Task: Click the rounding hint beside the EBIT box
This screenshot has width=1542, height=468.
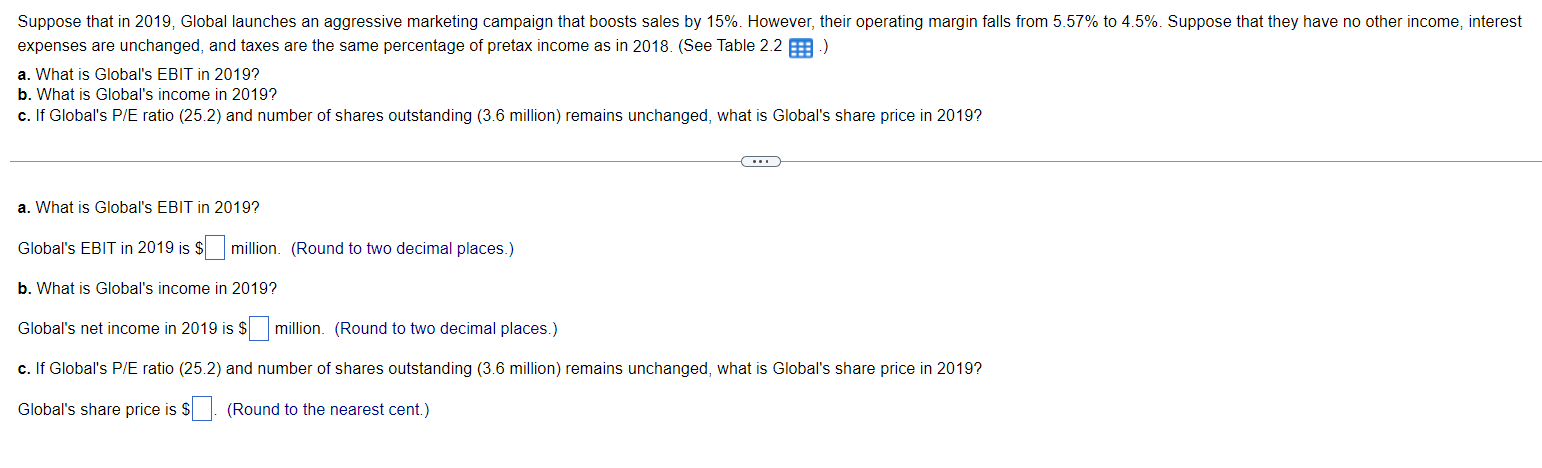Action: click(403, 248)
